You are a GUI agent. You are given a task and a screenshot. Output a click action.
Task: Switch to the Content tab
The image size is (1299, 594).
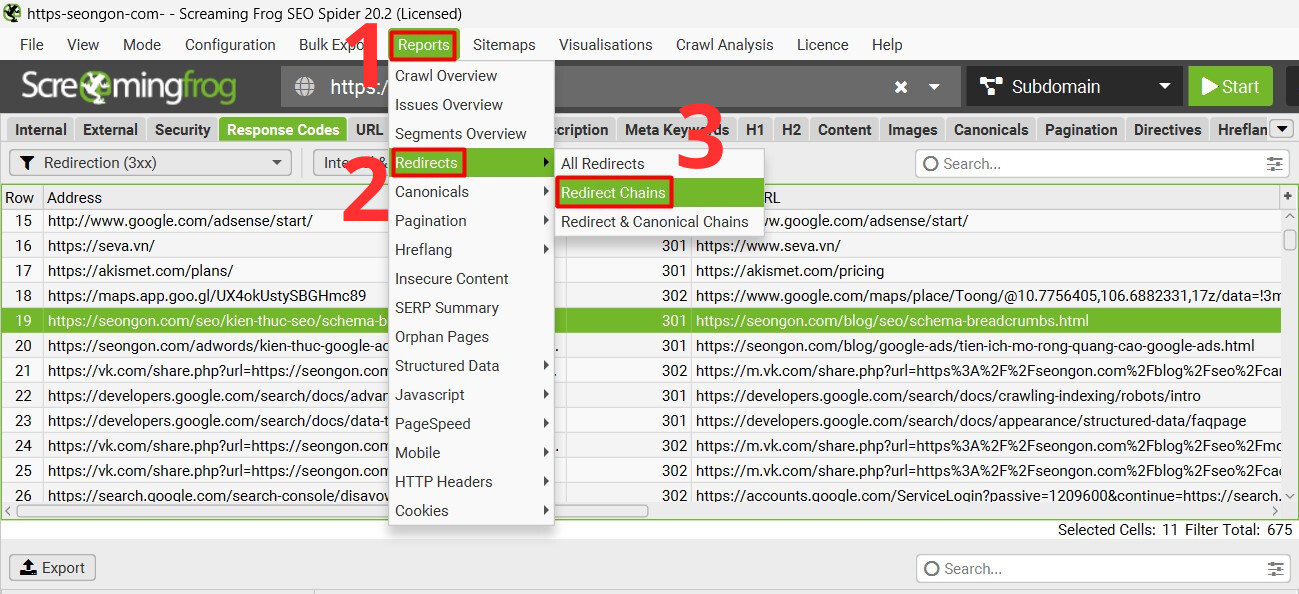click(x=845, y=130)
